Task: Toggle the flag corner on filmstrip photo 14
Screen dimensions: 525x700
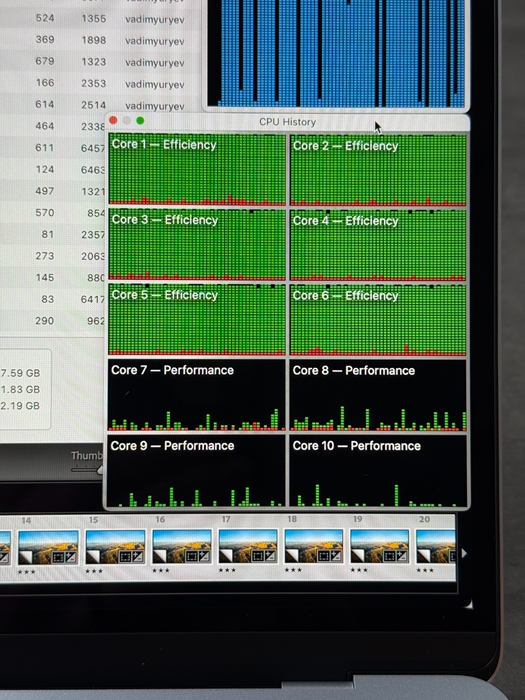Action: [x=26, y=557]
